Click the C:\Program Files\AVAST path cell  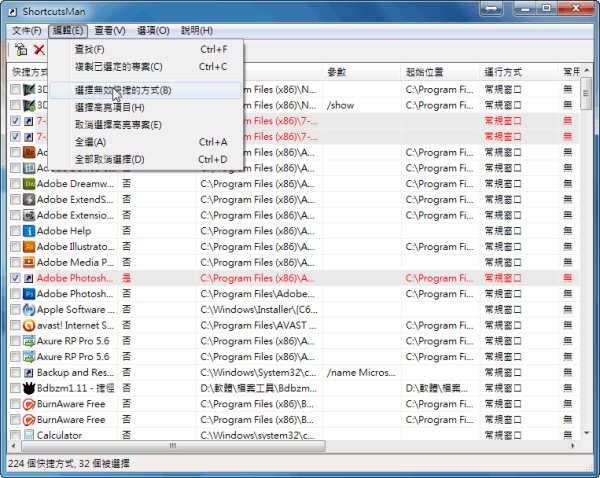[x=258, y=326]
